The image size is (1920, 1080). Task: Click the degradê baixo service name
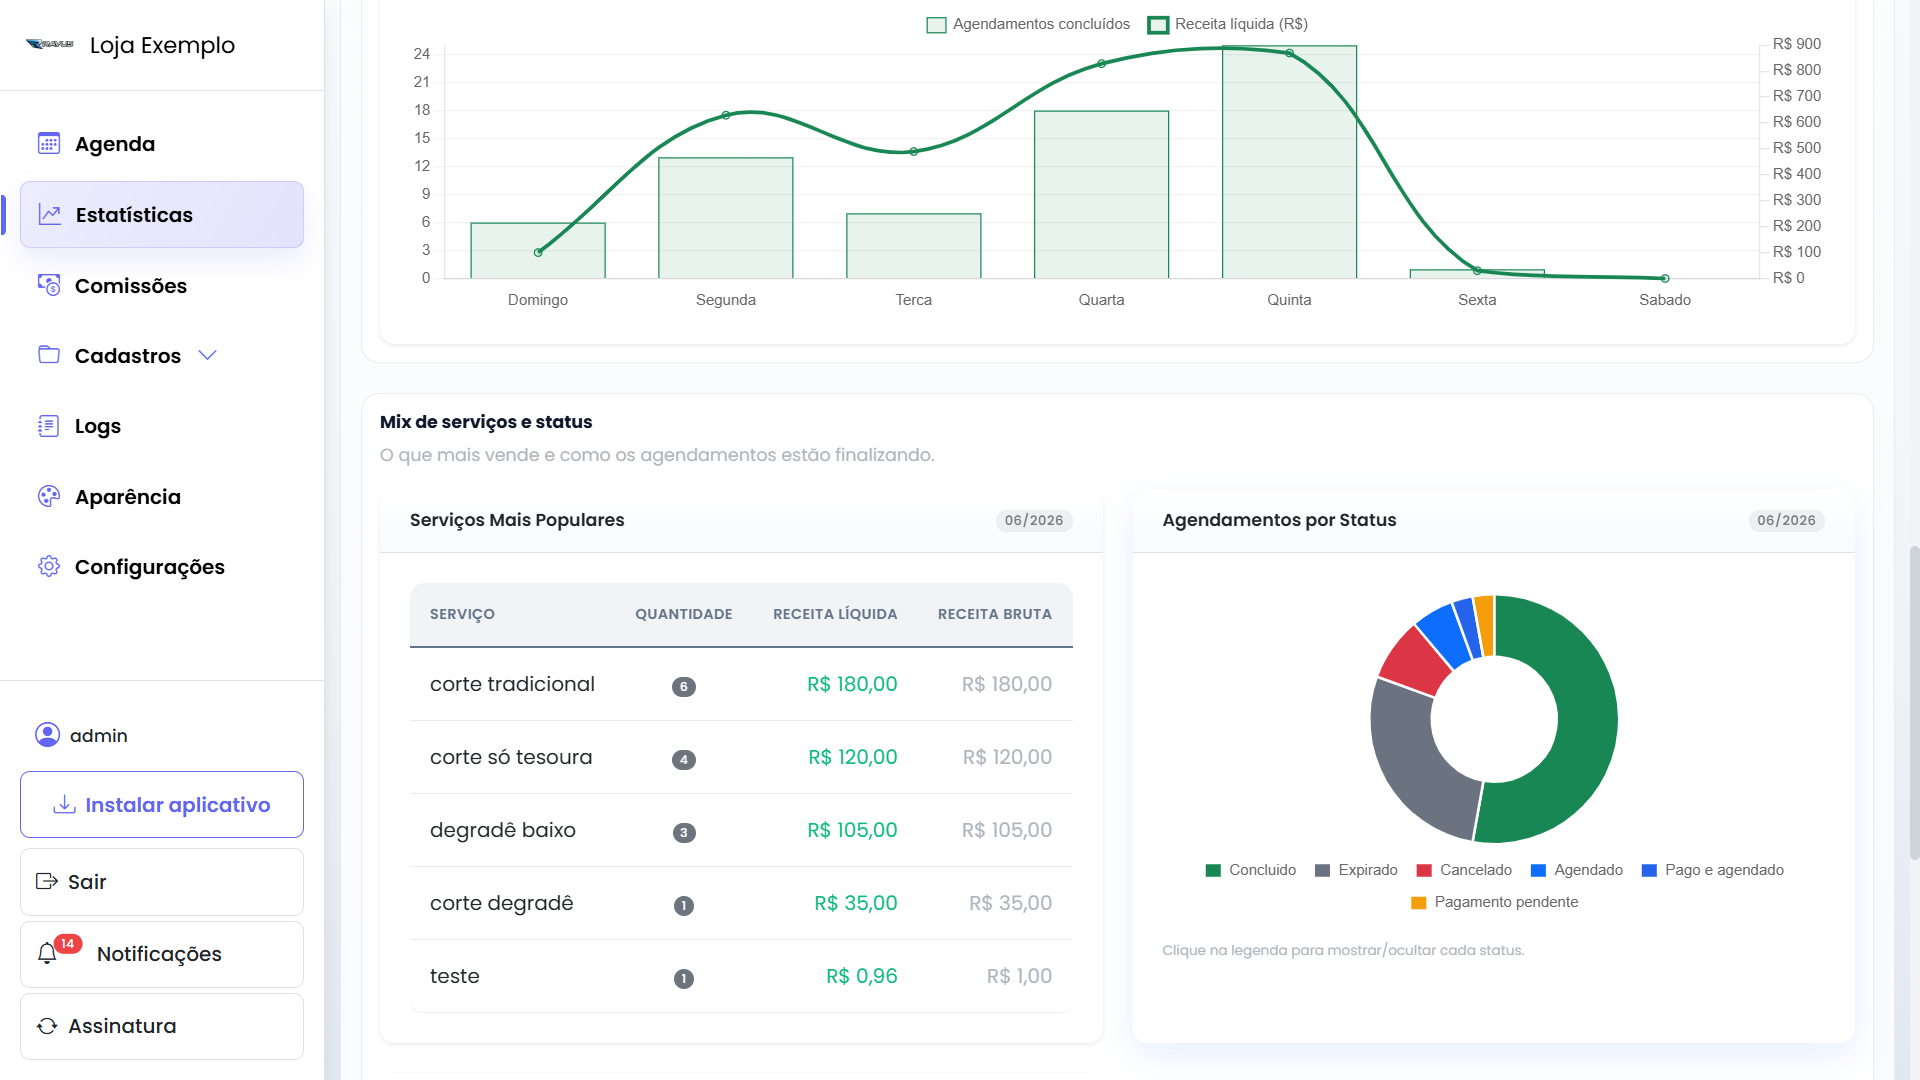[x=503, y=830]
